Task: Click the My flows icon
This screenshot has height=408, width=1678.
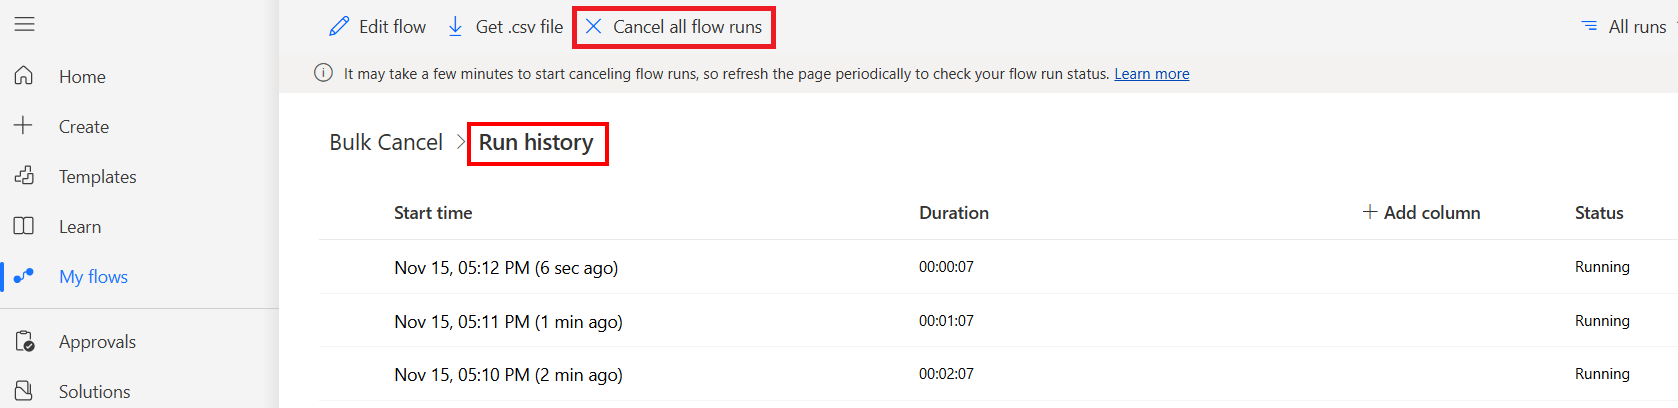Action: [x=24, y=276]
